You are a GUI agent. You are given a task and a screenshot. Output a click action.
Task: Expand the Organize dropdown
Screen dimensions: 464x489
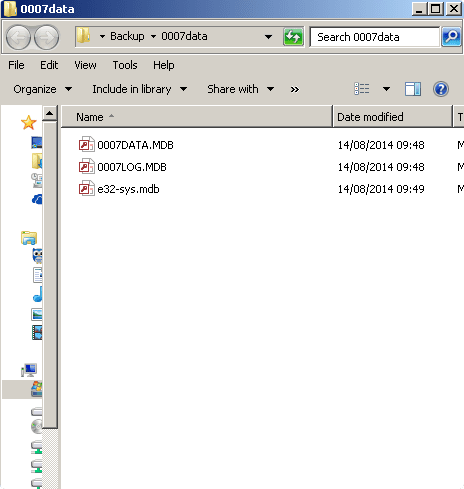click(43, 89)
